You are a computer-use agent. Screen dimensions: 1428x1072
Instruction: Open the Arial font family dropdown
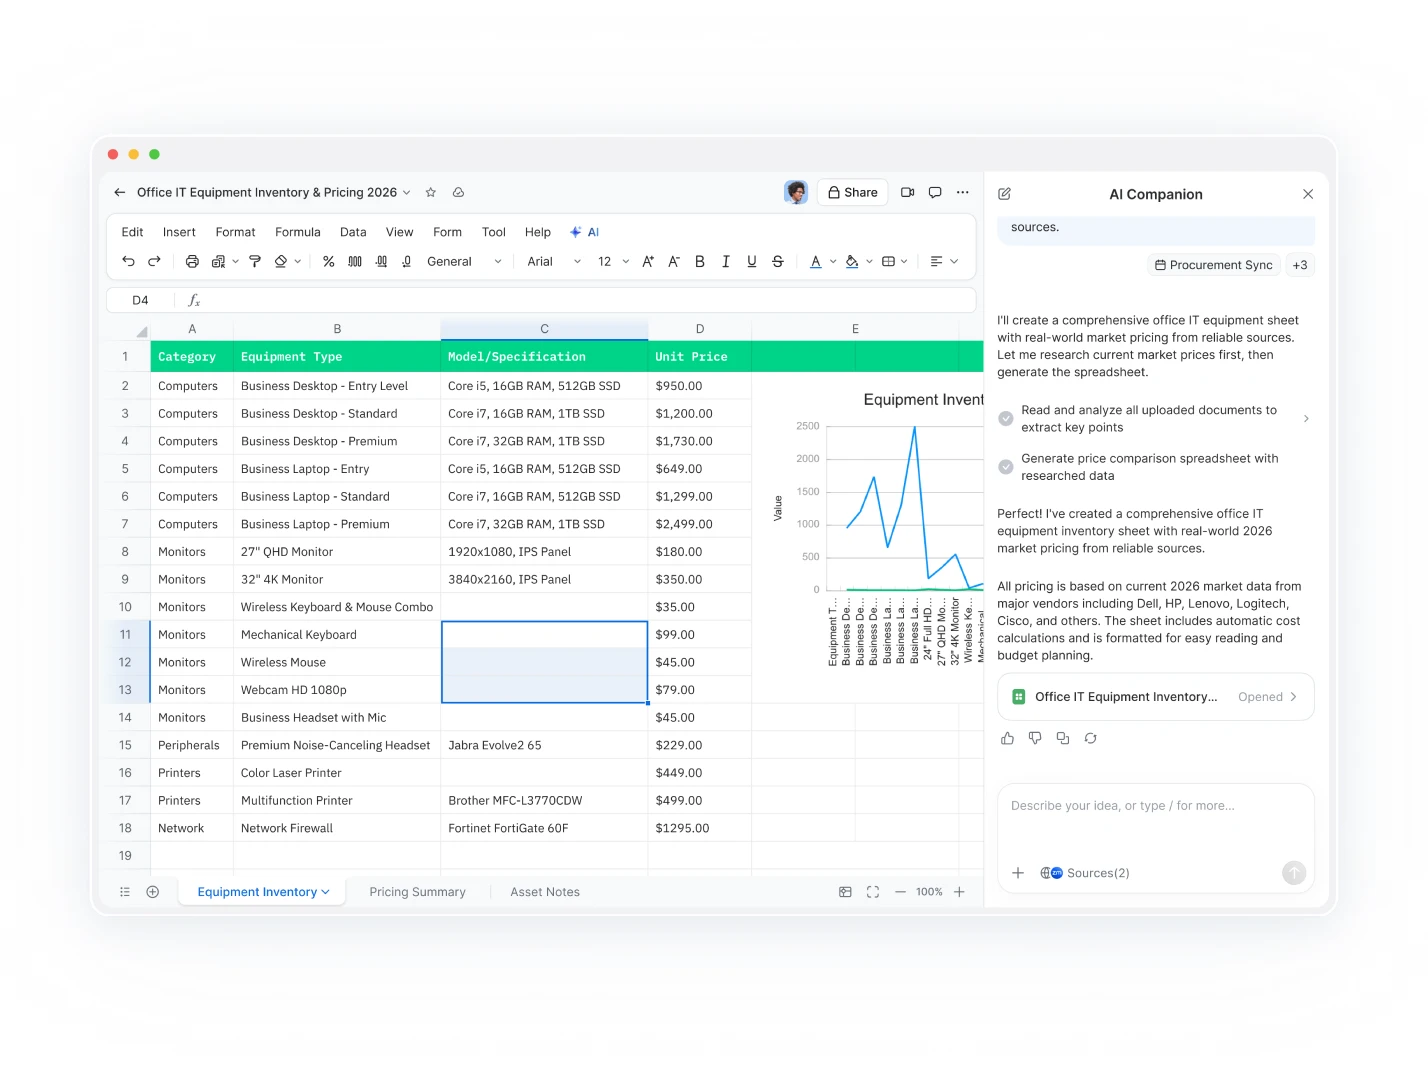552,261
